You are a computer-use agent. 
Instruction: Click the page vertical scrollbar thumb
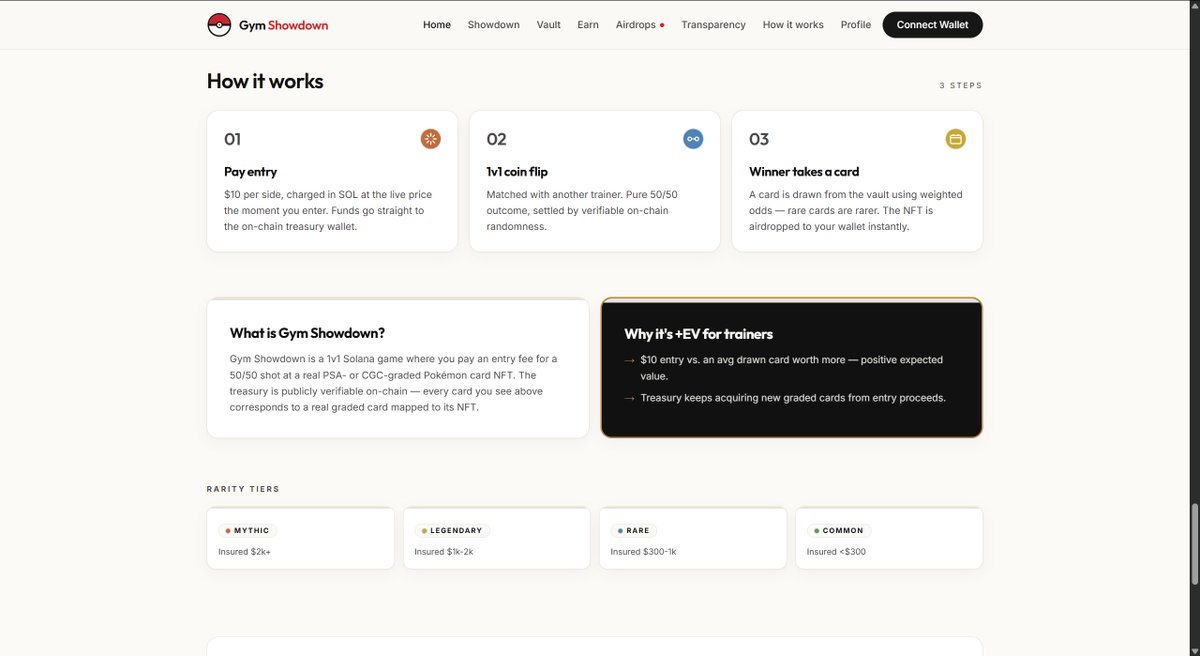coord(1194,543)
